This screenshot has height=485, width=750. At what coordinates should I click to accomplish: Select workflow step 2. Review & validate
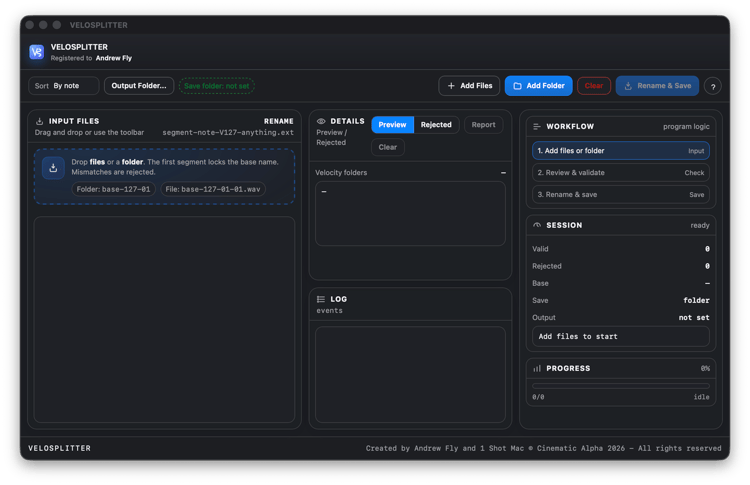point(620,173)
